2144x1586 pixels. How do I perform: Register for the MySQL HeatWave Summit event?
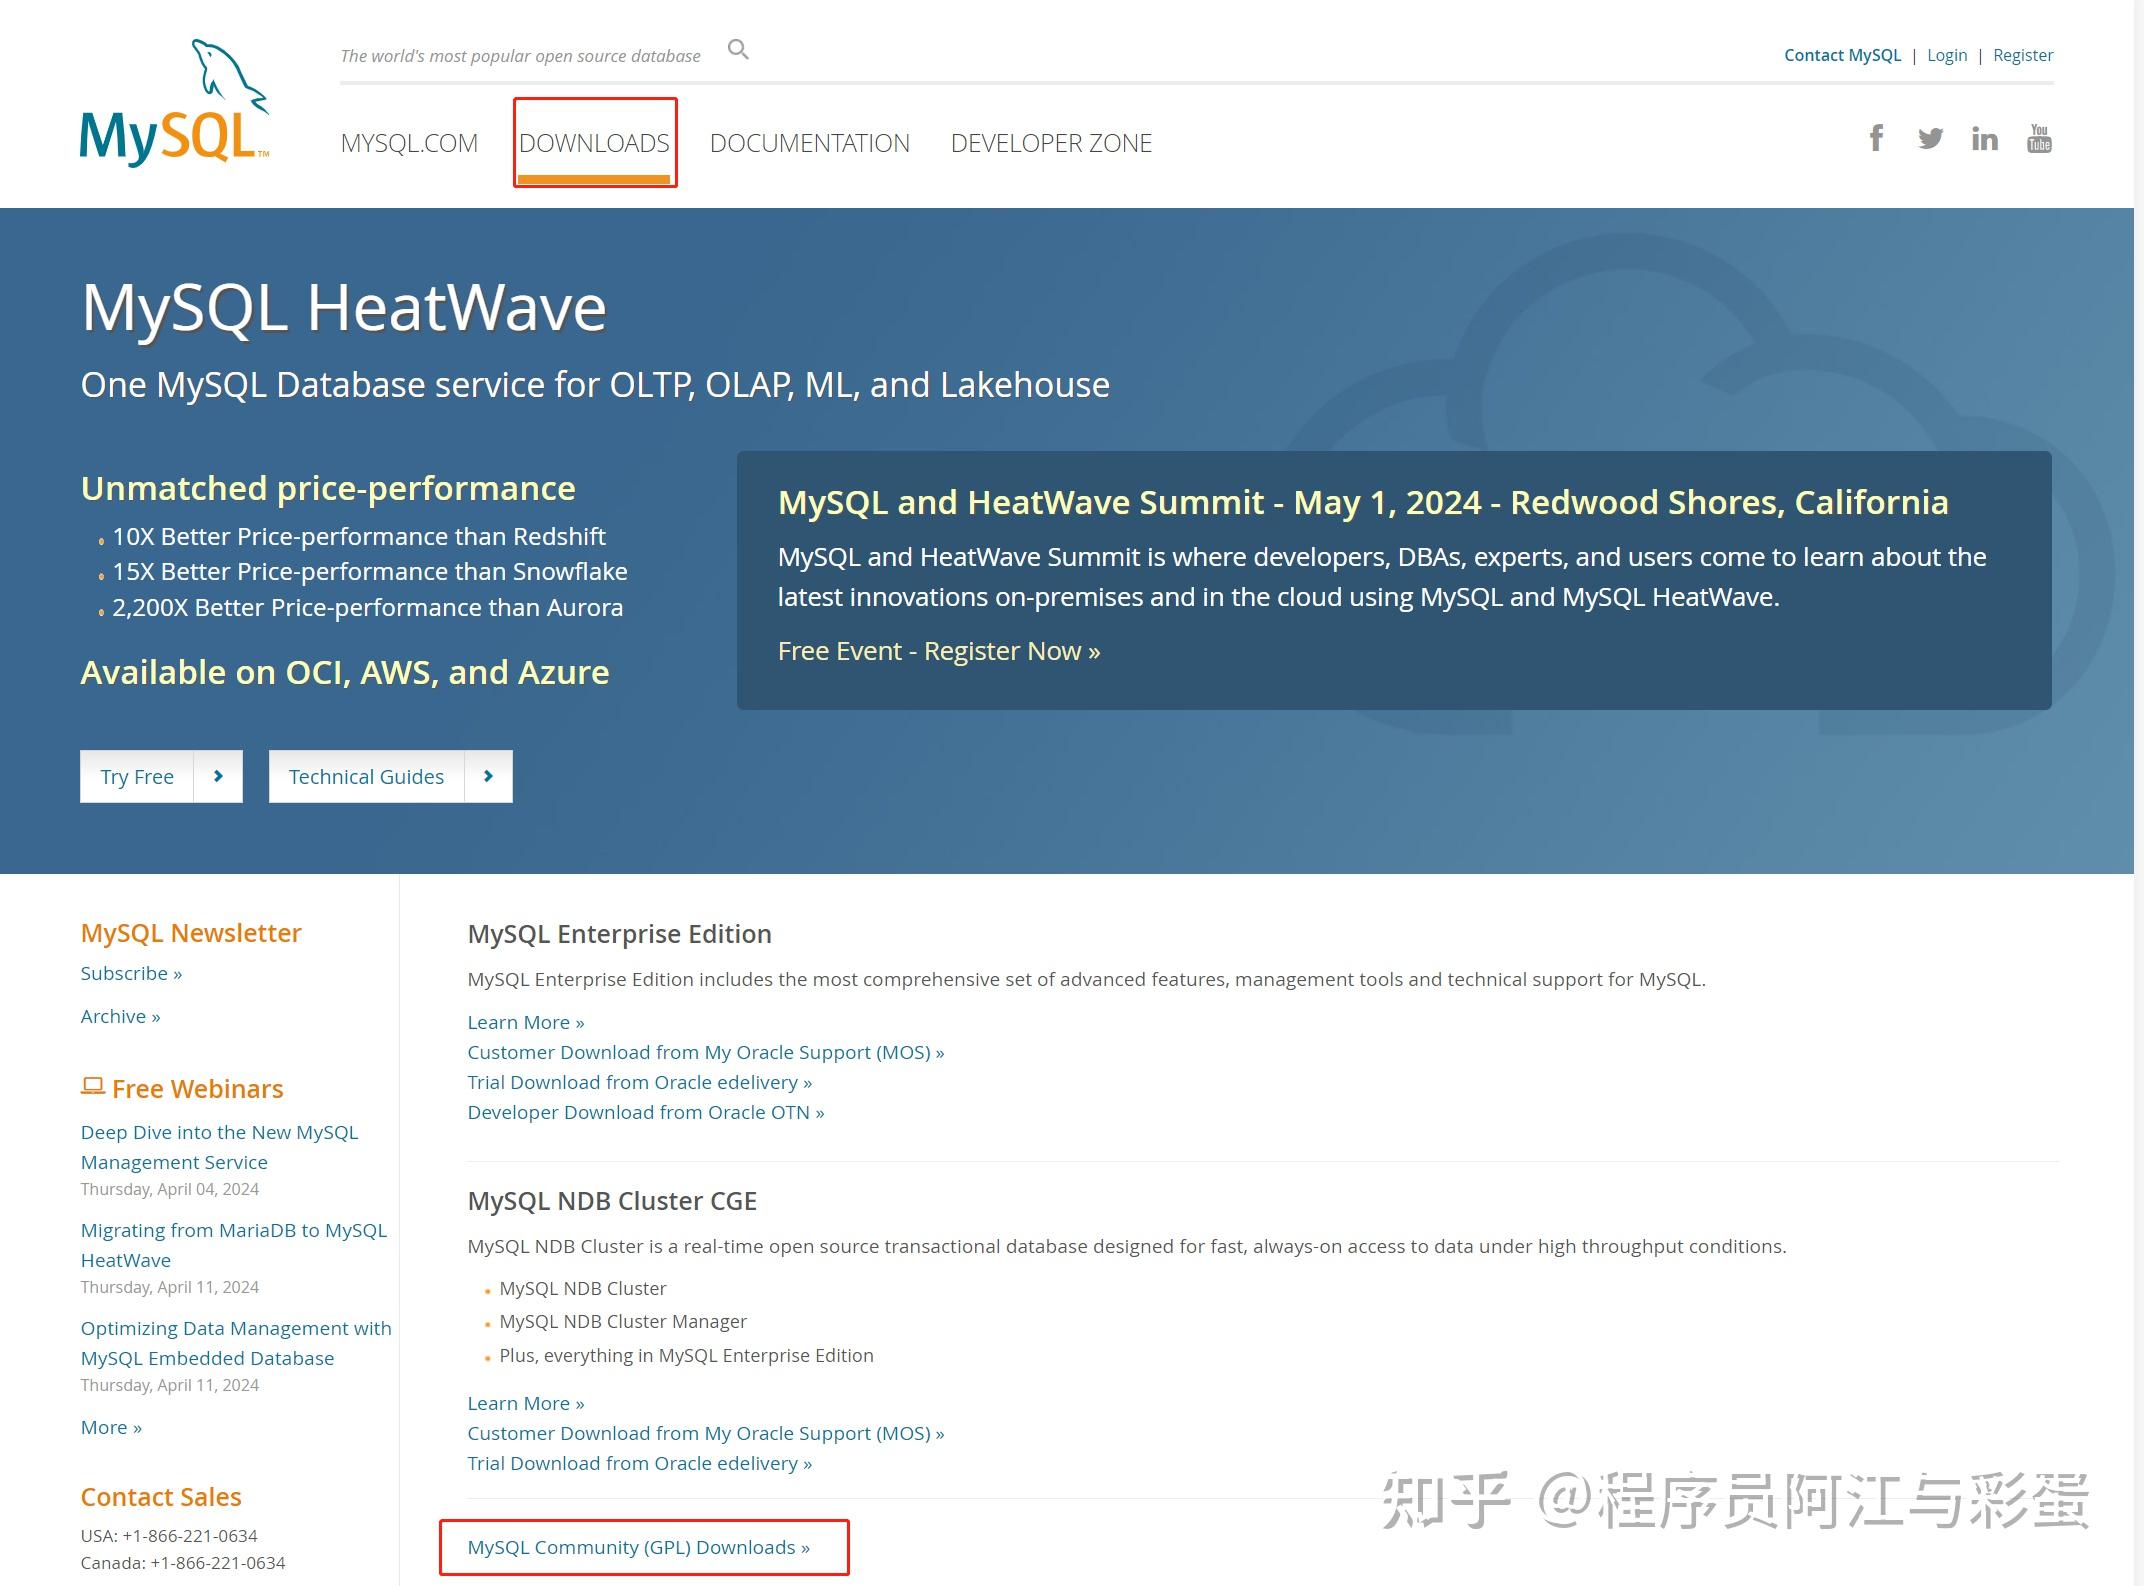click(937, 650)
